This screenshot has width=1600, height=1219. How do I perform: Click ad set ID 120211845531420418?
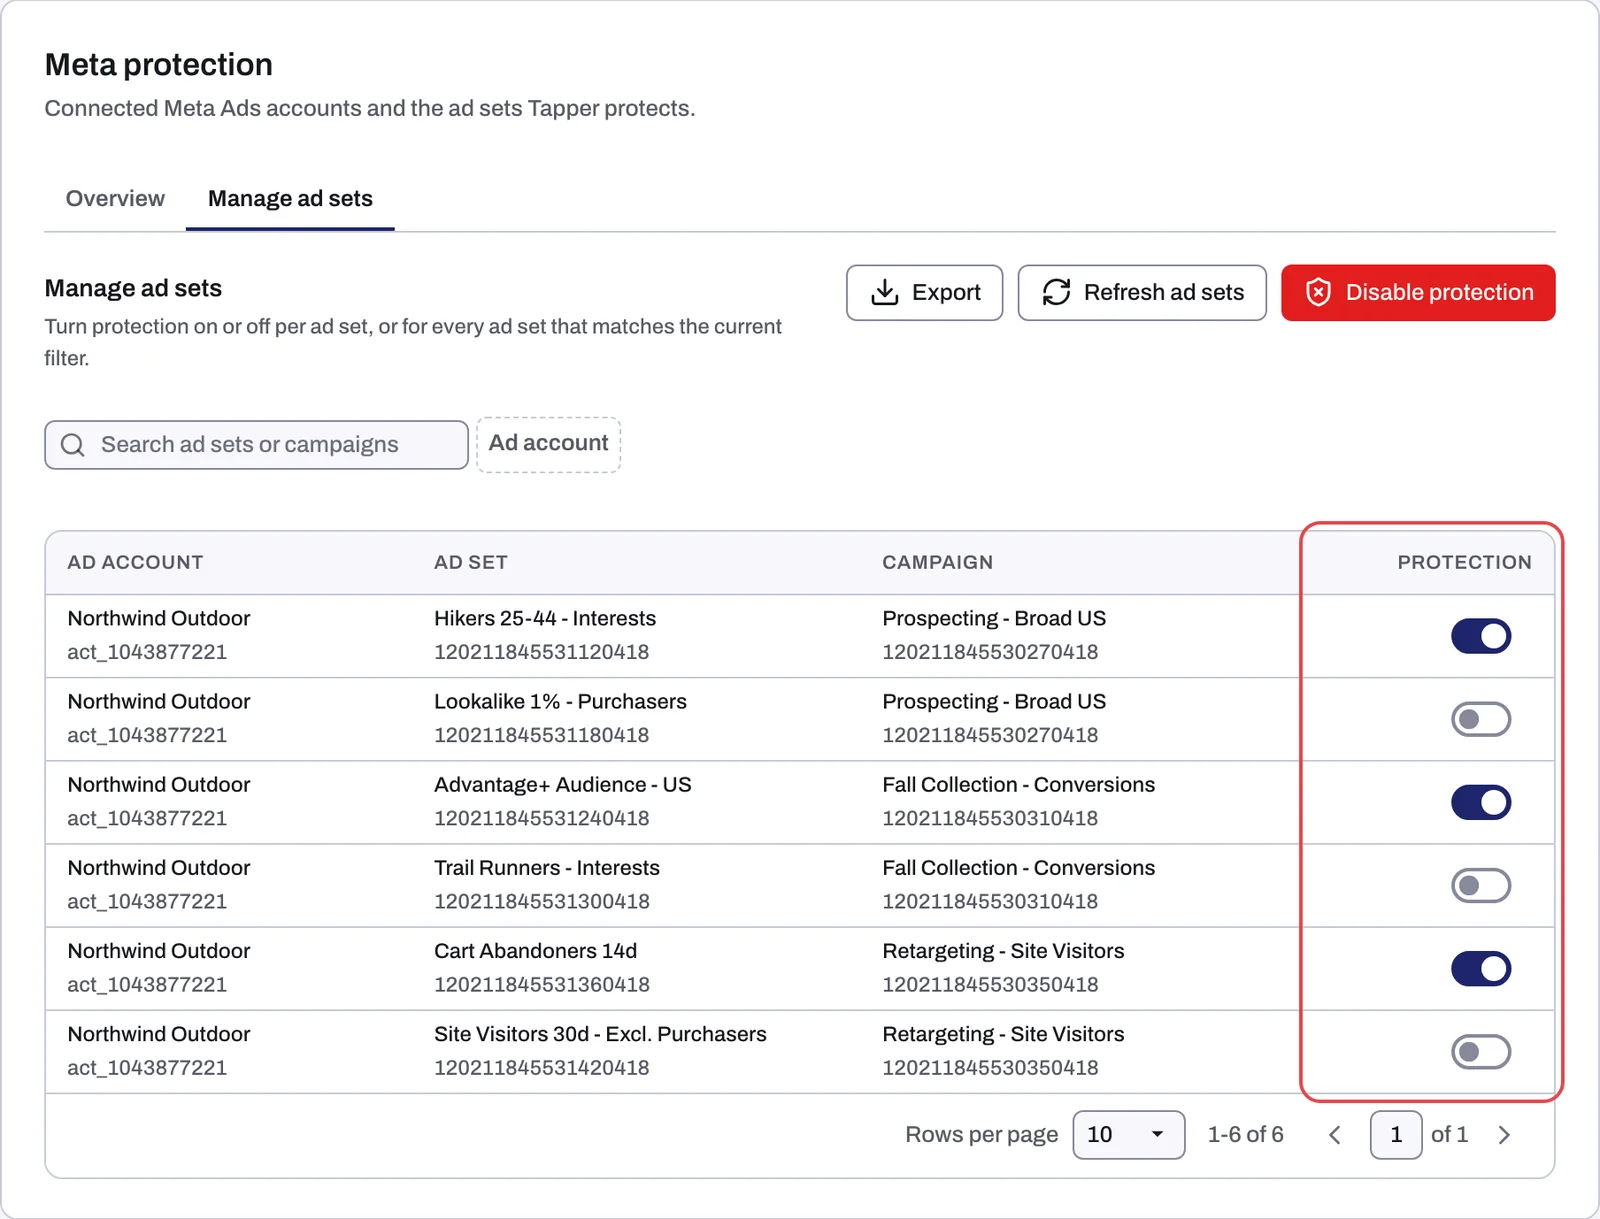tap(541, 1068)
